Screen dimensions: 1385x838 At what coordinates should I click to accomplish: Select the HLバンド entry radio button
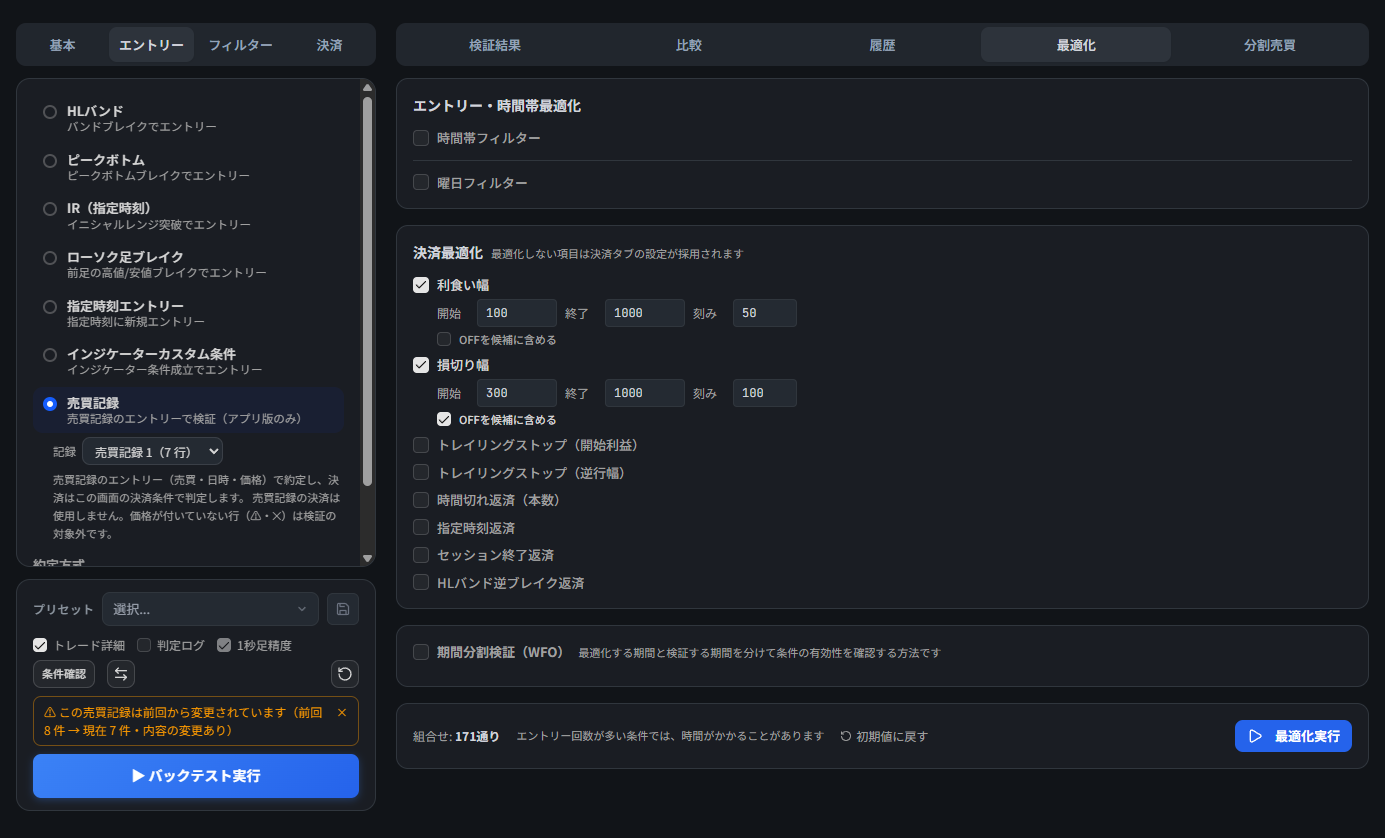[50, 112]
